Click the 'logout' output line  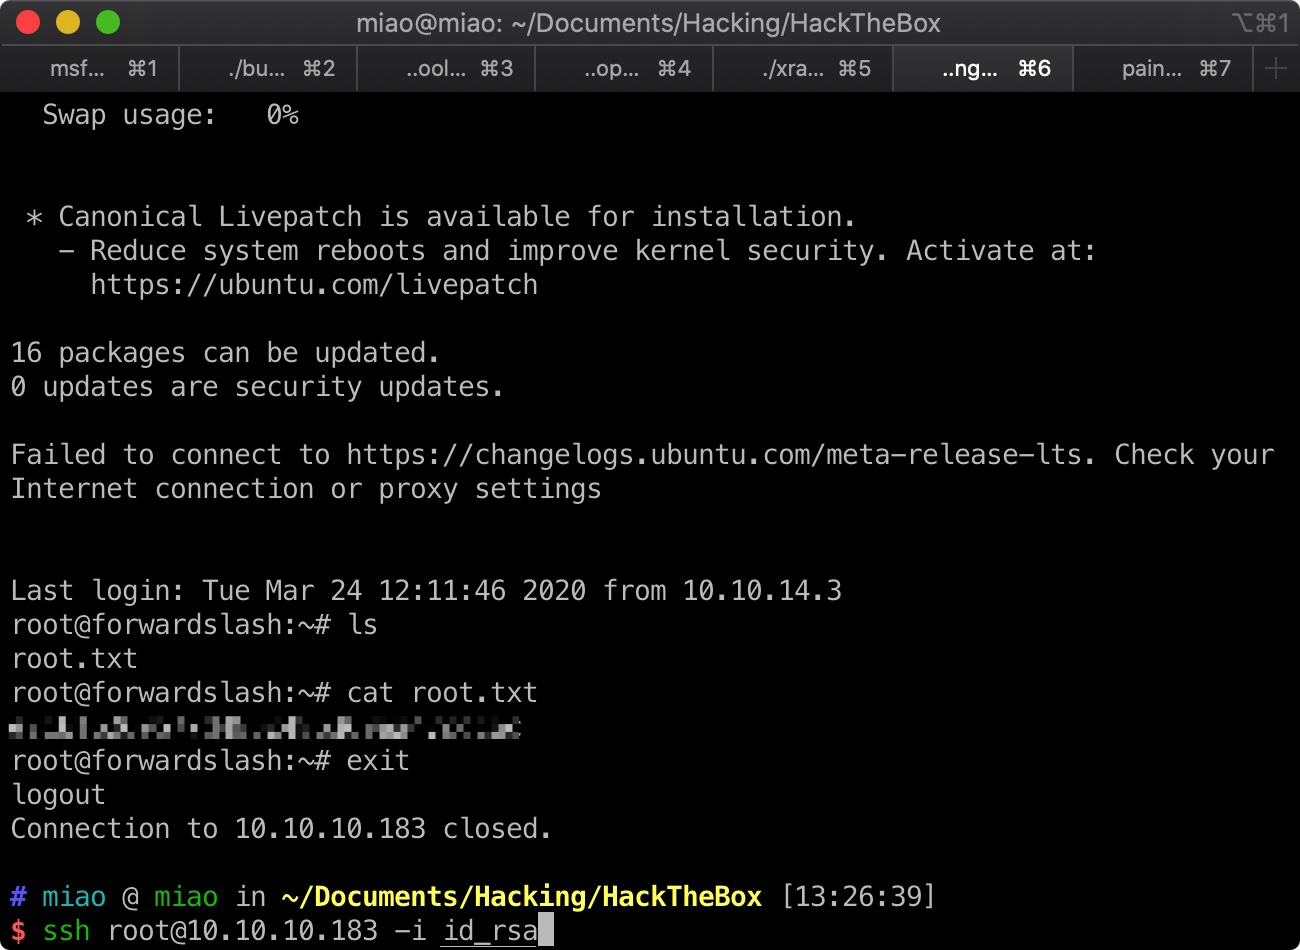click(58, 795)
